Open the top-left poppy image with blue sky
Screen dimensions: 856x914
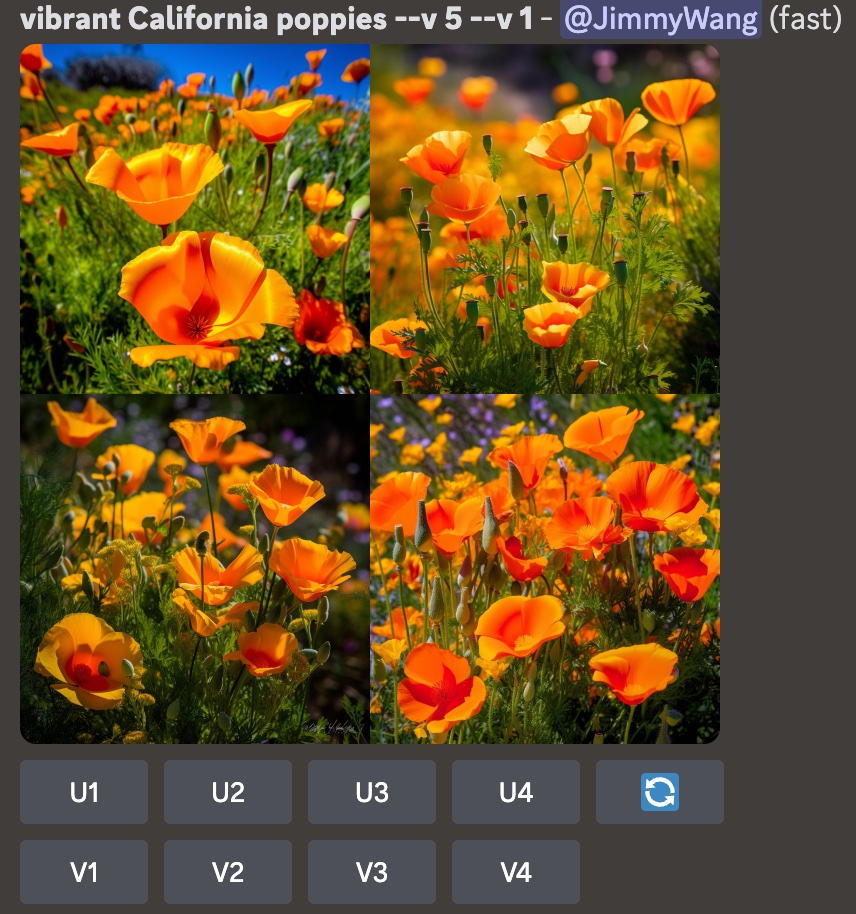[x=195, y=218]
